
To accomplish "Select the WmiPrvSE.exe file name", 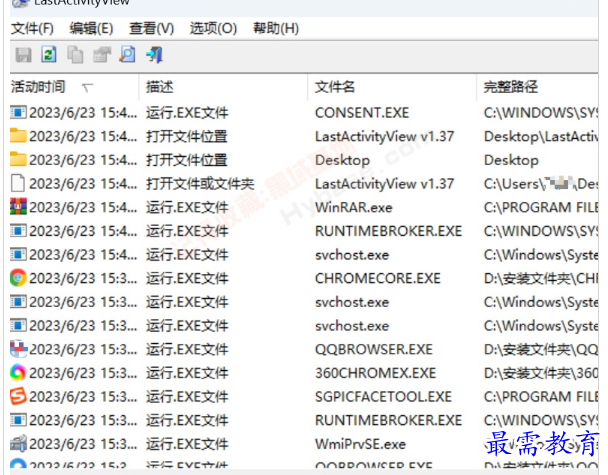I will tap(360, 444).
